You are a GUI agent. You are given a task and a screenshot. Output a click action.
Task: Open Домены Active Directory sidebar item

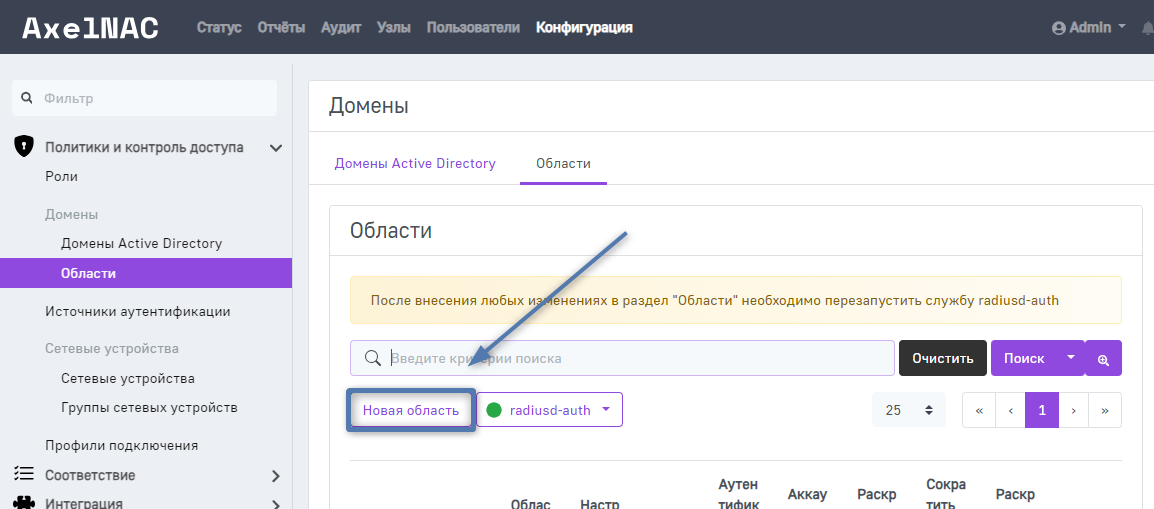pos(141,243)
